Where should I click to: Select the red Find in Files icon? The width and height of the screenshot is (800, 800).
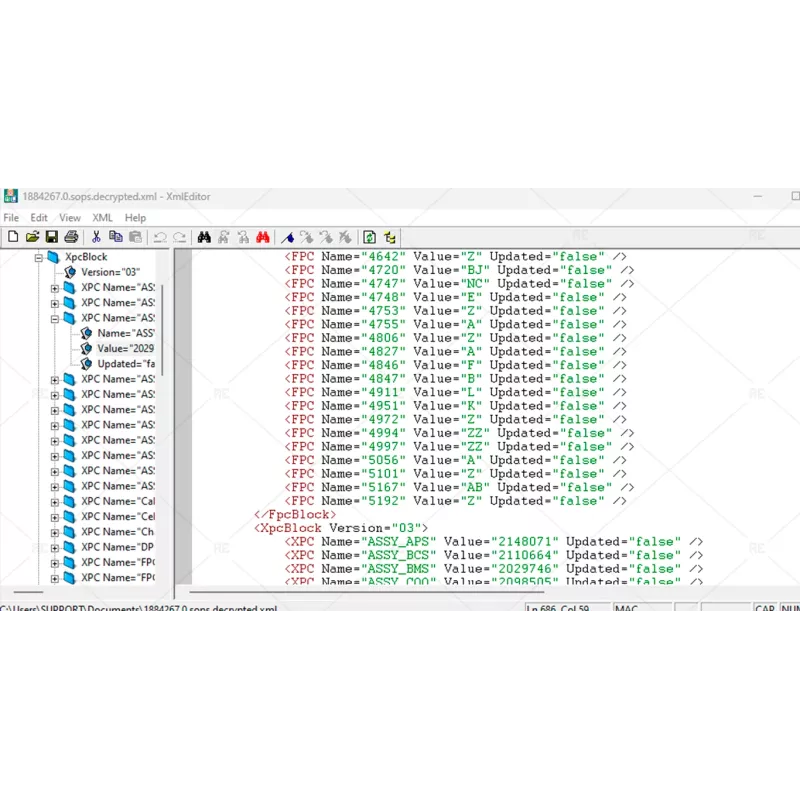262,236
